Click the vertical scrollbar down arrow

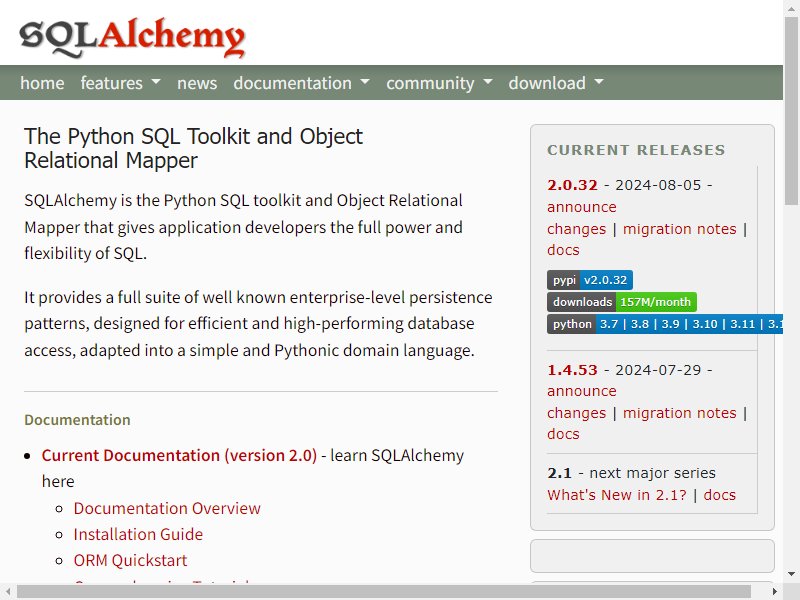[791, 573]
